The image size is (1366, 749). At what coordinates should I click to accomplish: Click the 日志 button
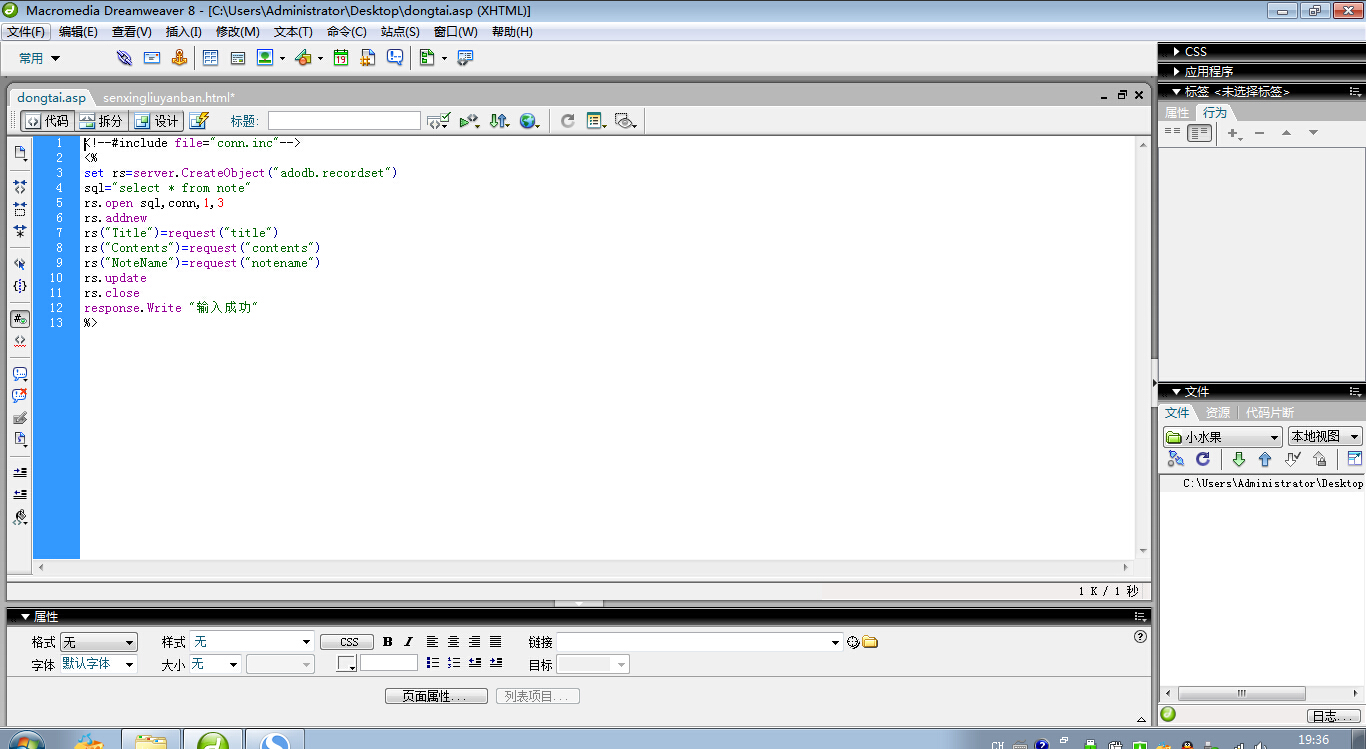[x=1333, y=716]
